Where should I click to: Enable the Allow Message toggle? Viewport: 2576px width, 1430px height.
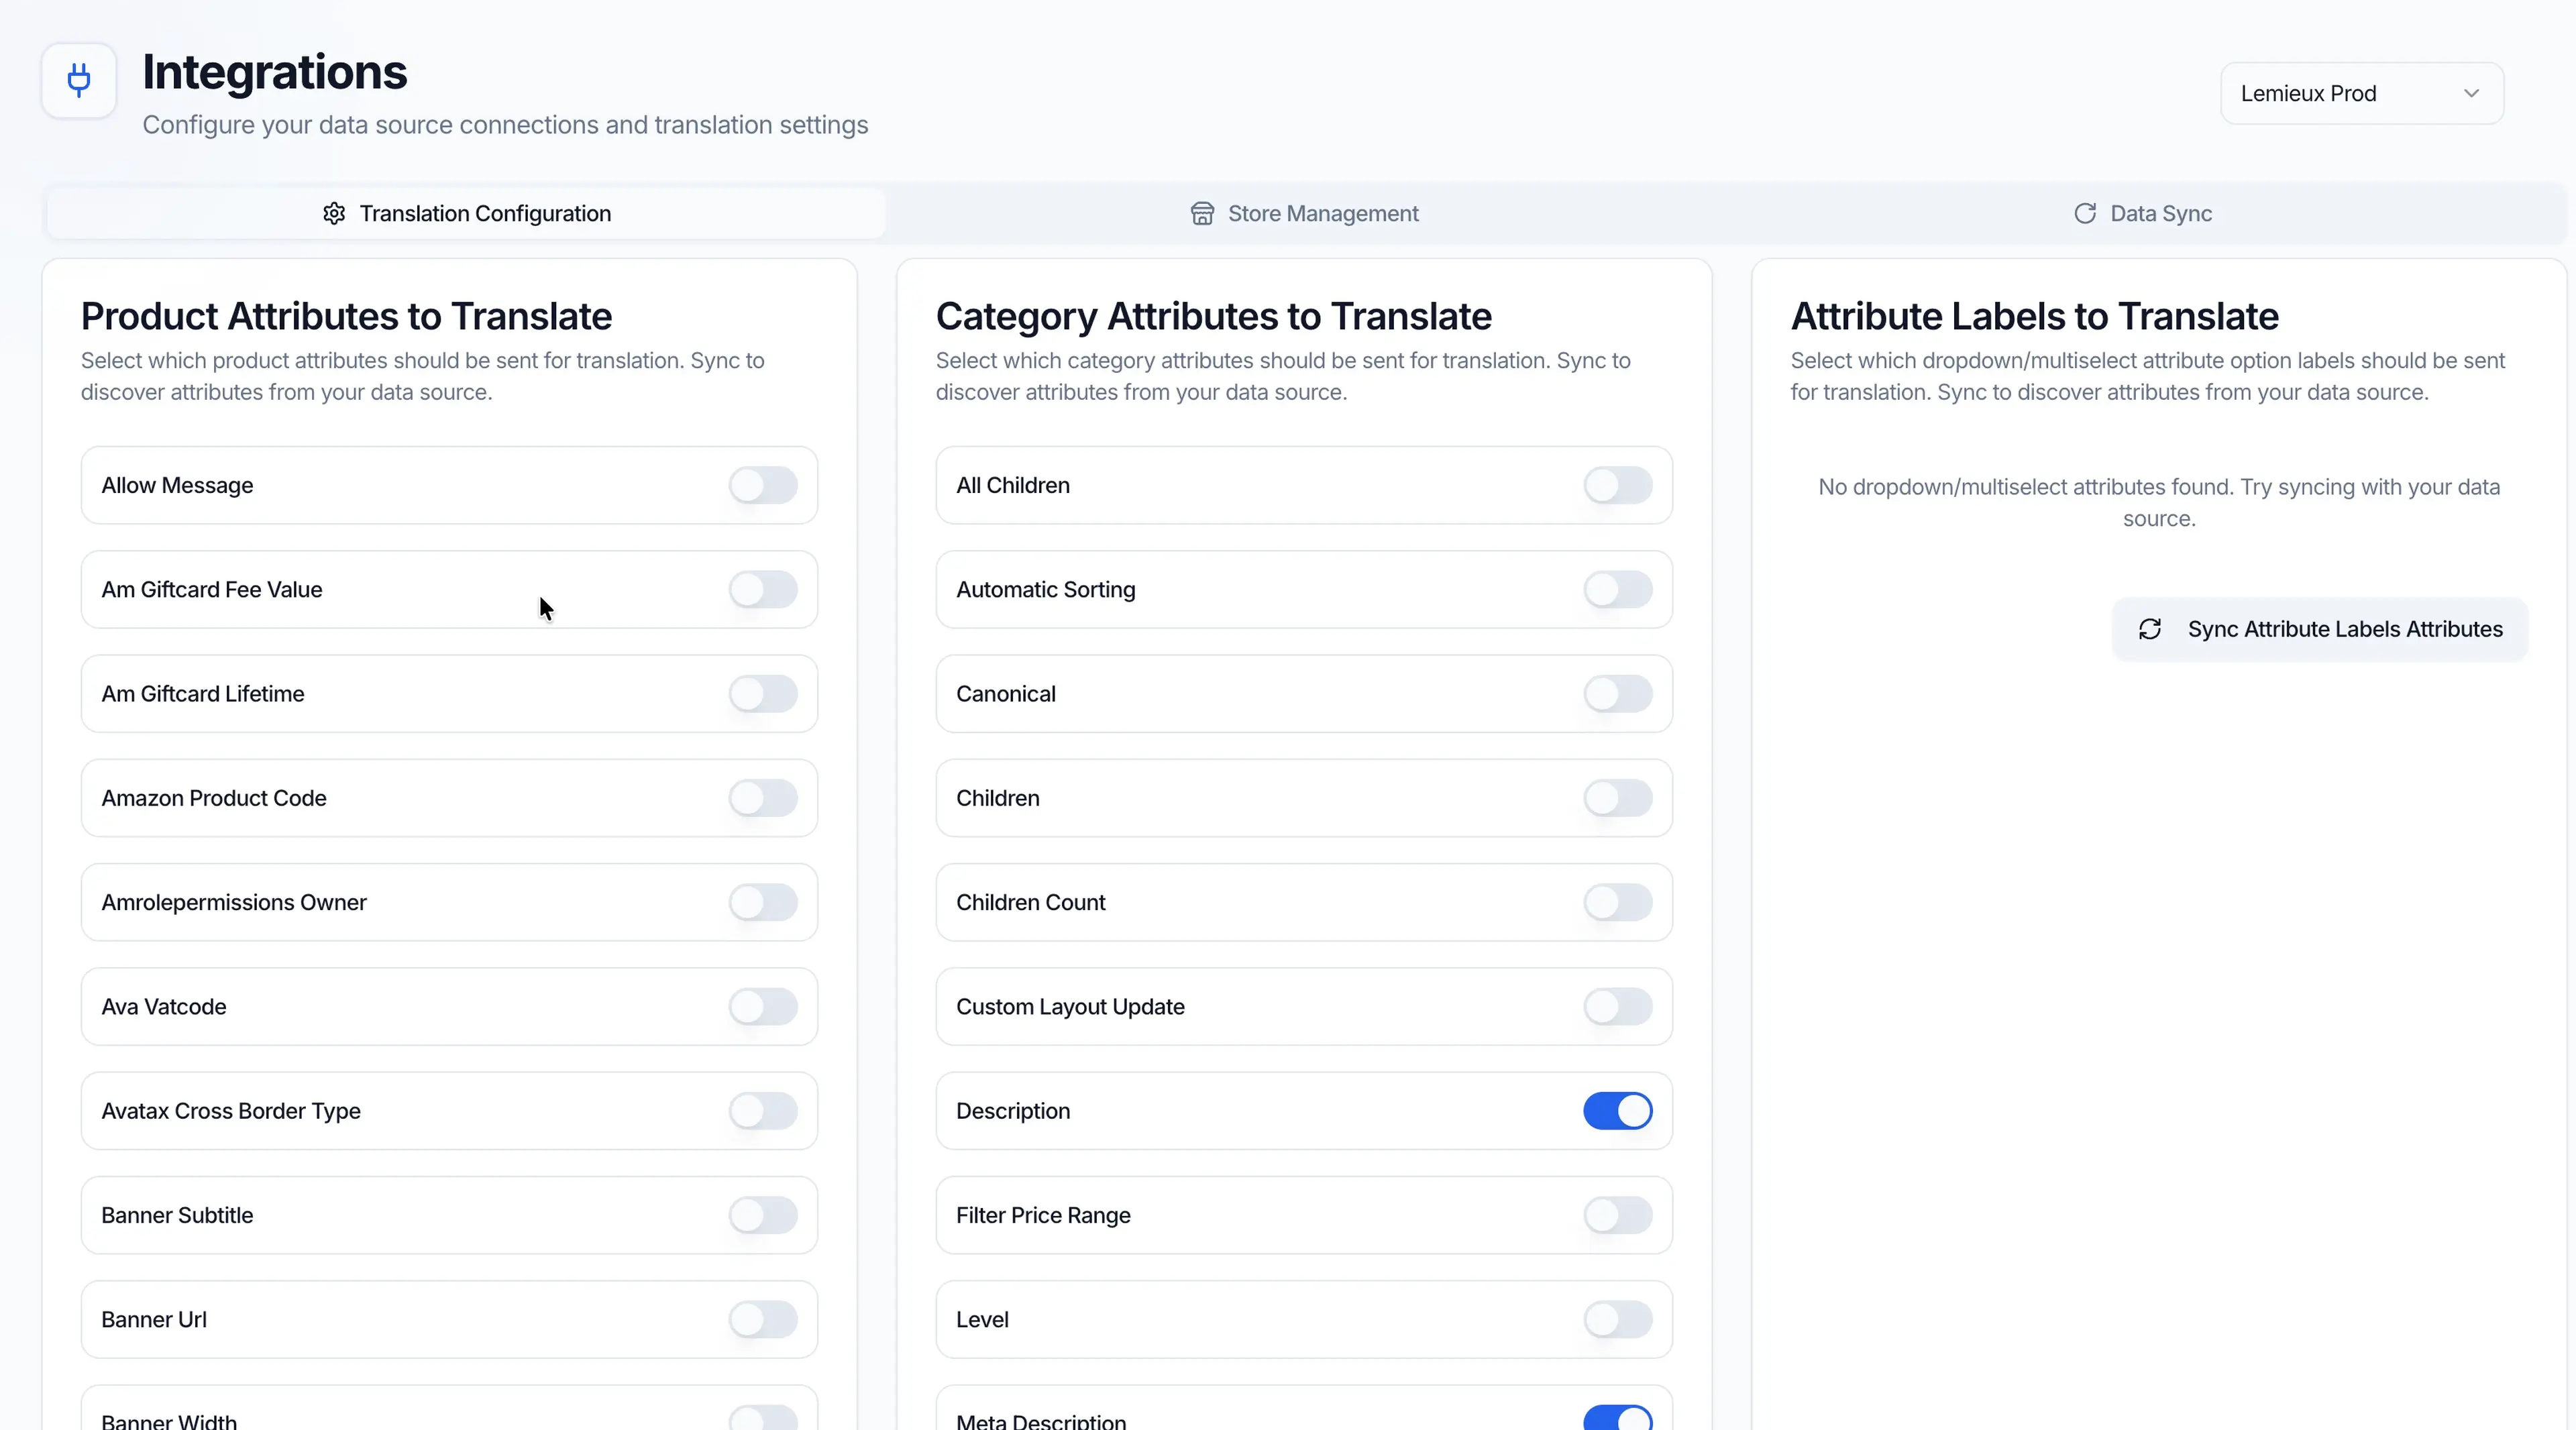point(763,485)
